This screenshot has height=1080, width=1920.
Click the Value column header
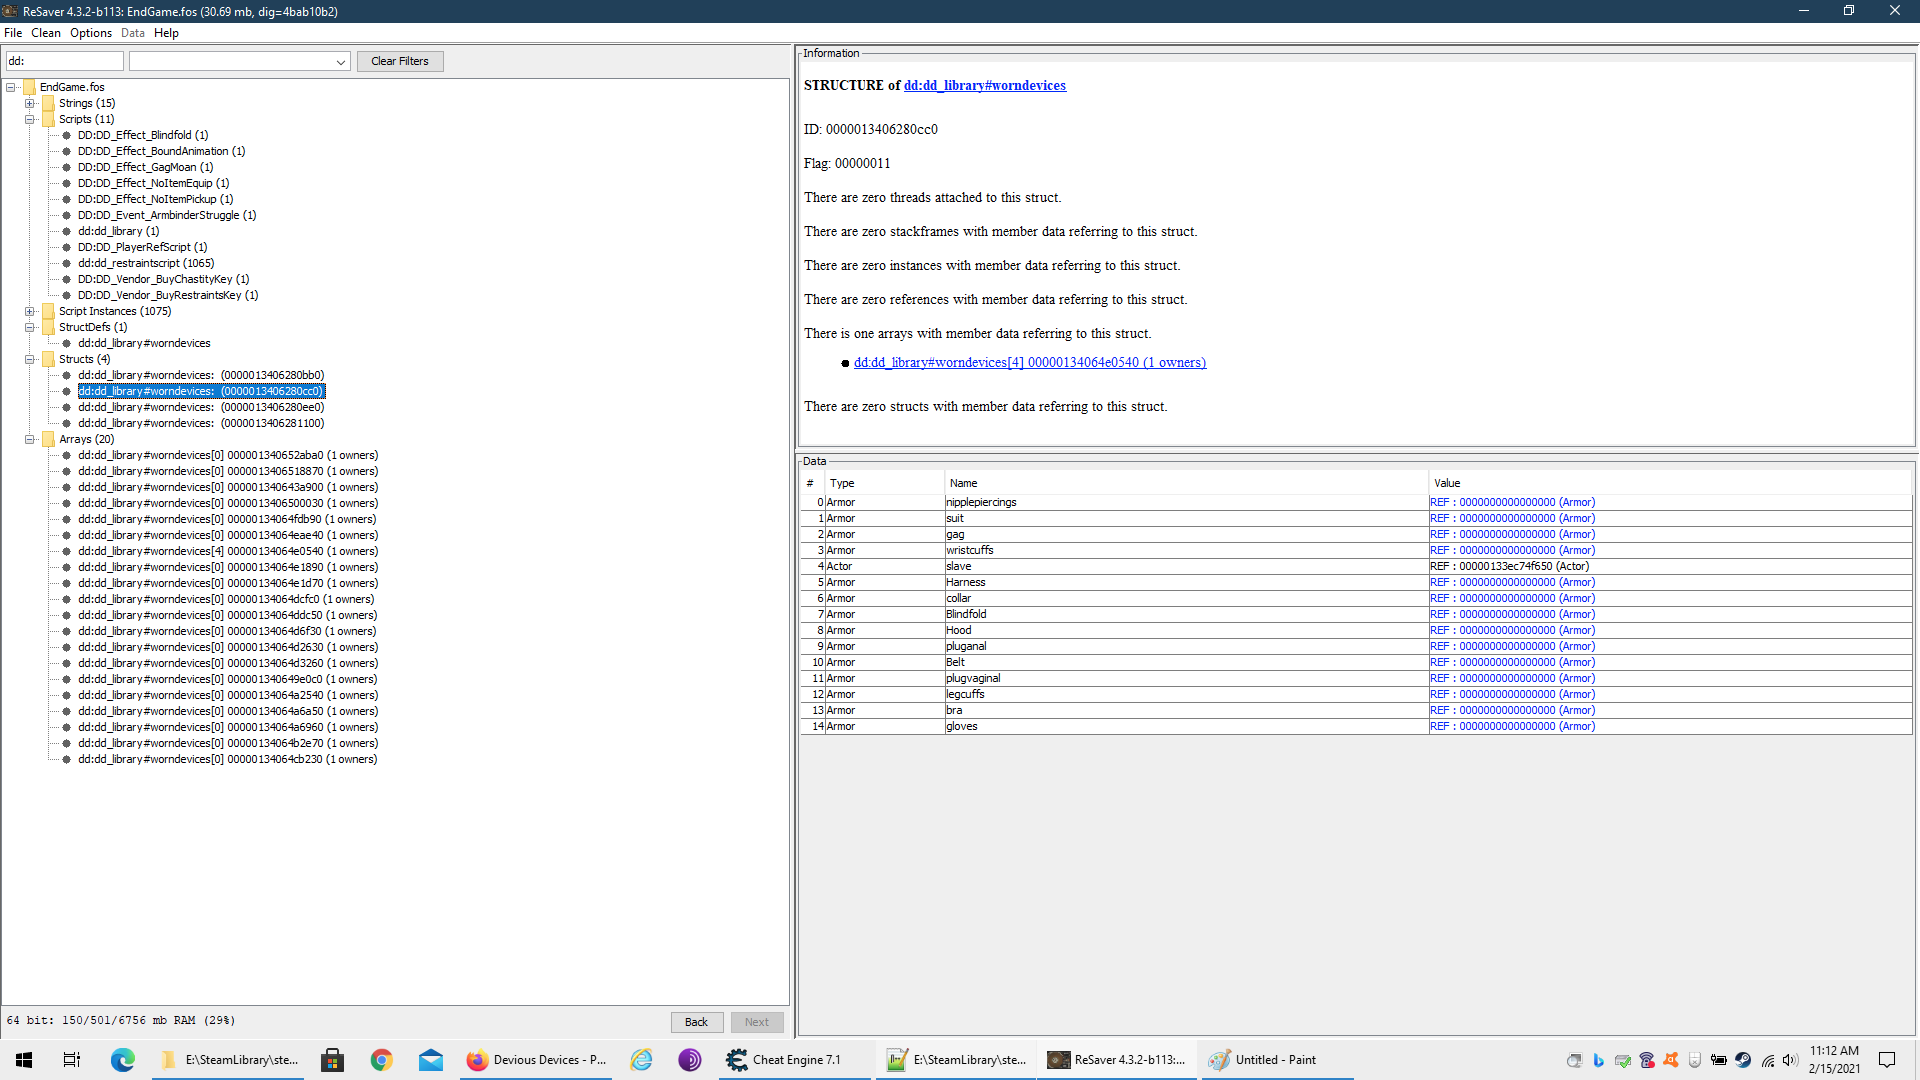click(1670, 483)
